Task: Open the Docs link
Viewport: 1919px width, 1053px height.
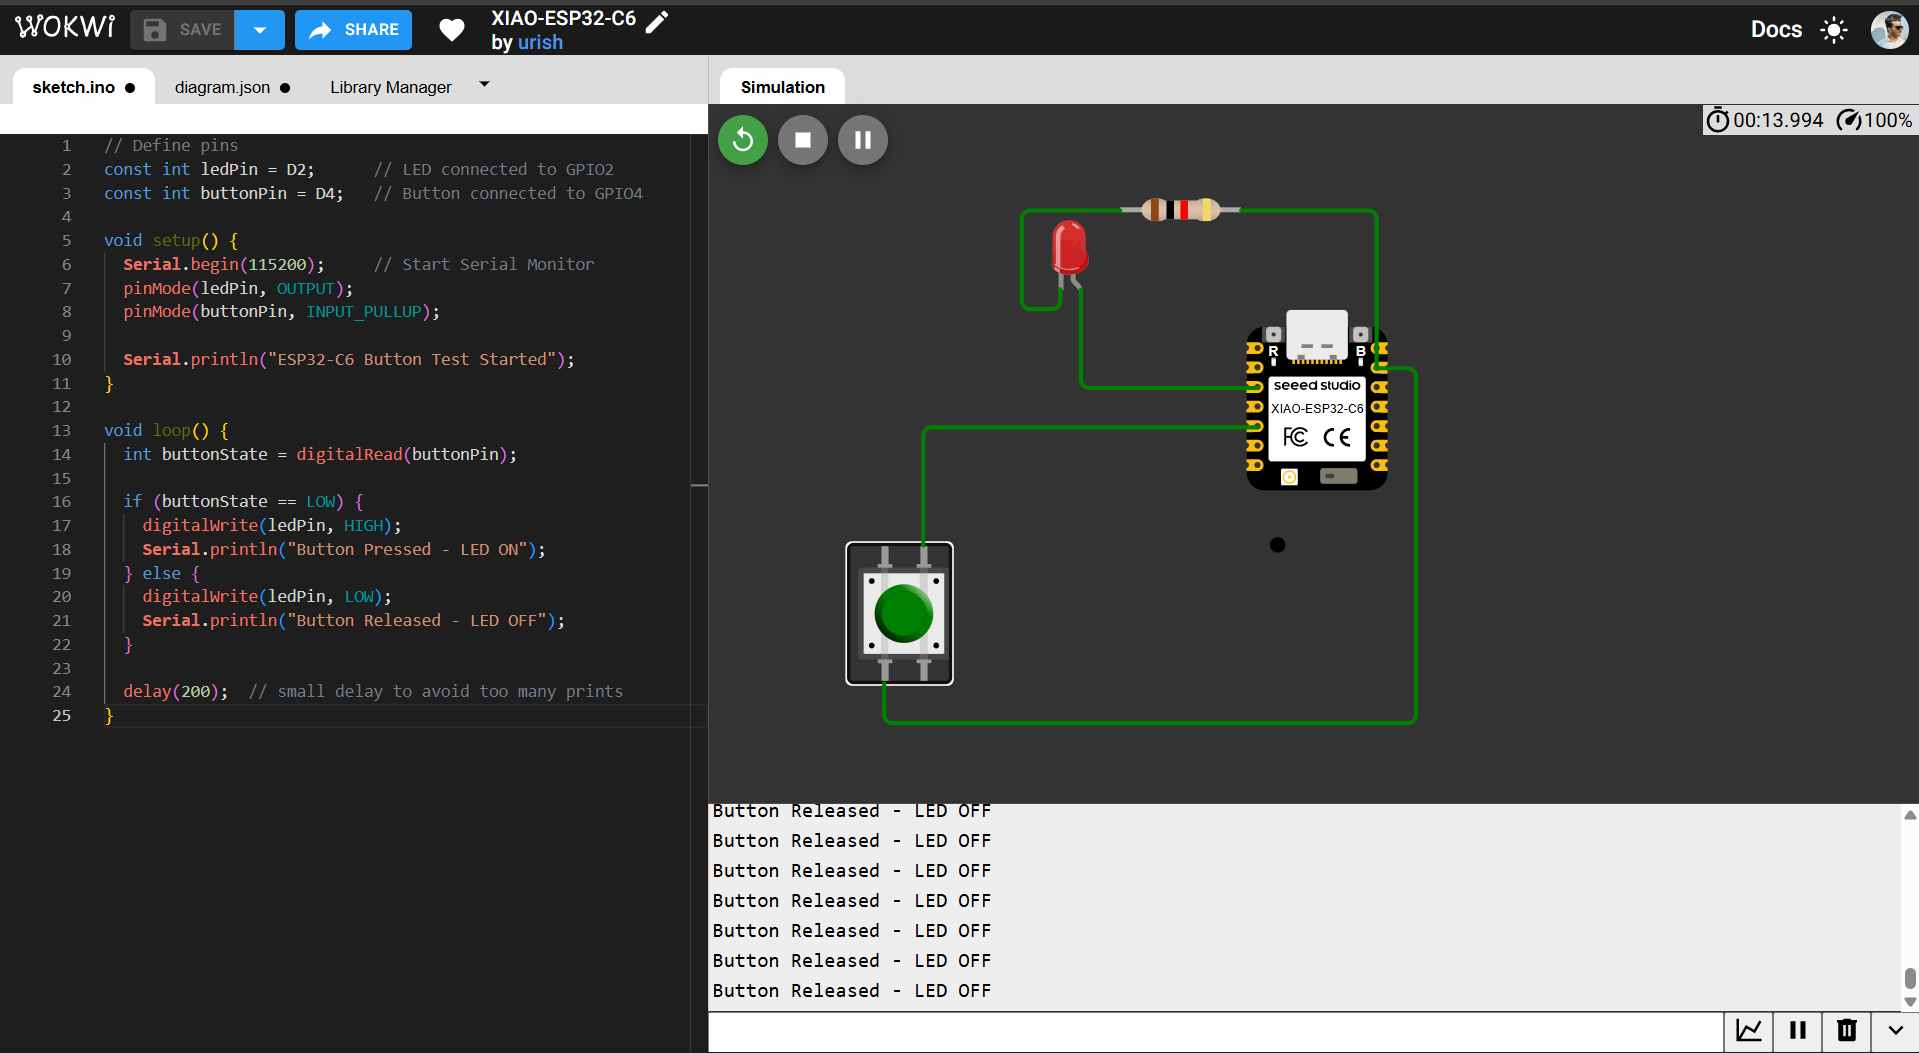Action: click(1776, 30)
